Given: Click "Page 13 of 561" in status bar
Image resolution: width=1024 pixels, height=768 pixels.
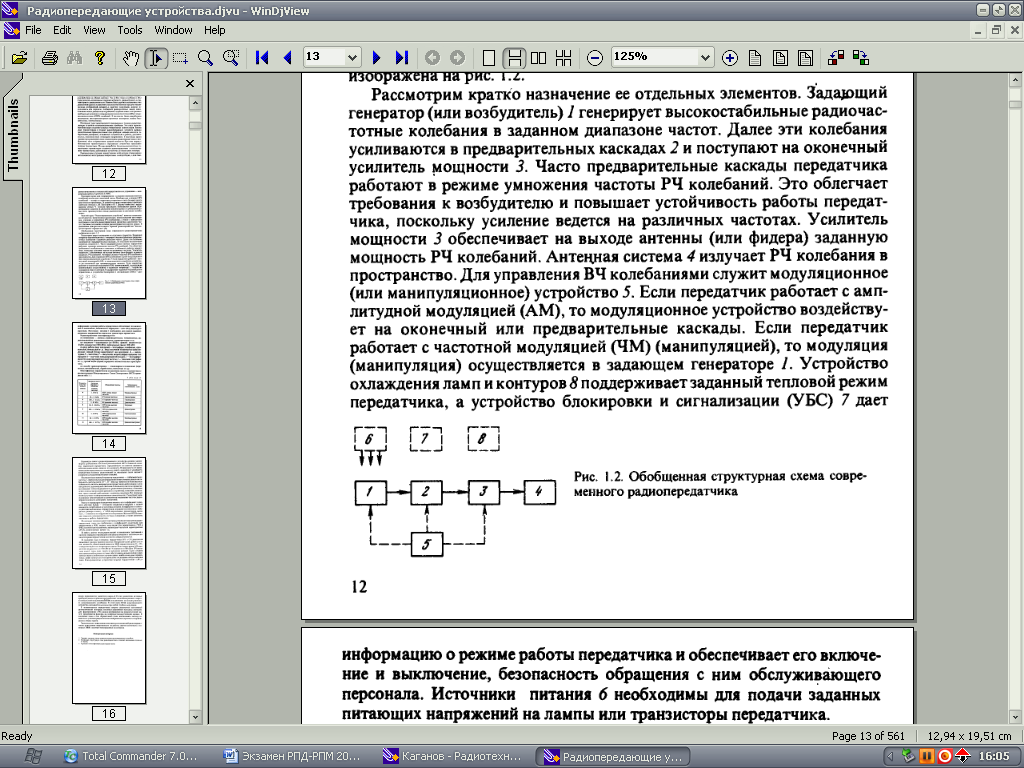Looking at the screenshot, I should pos(868,736).
